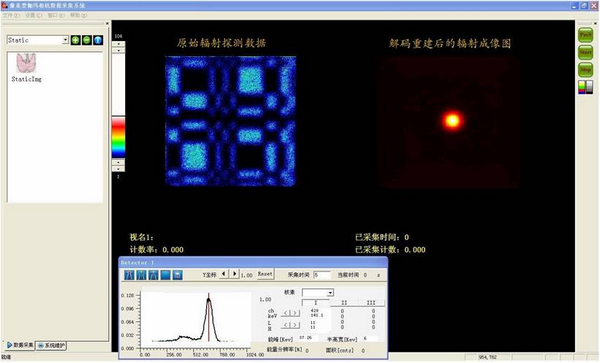Open the Static mode dropdown
The height and width of the screenshot is (363, 600).
pos(65,40)
